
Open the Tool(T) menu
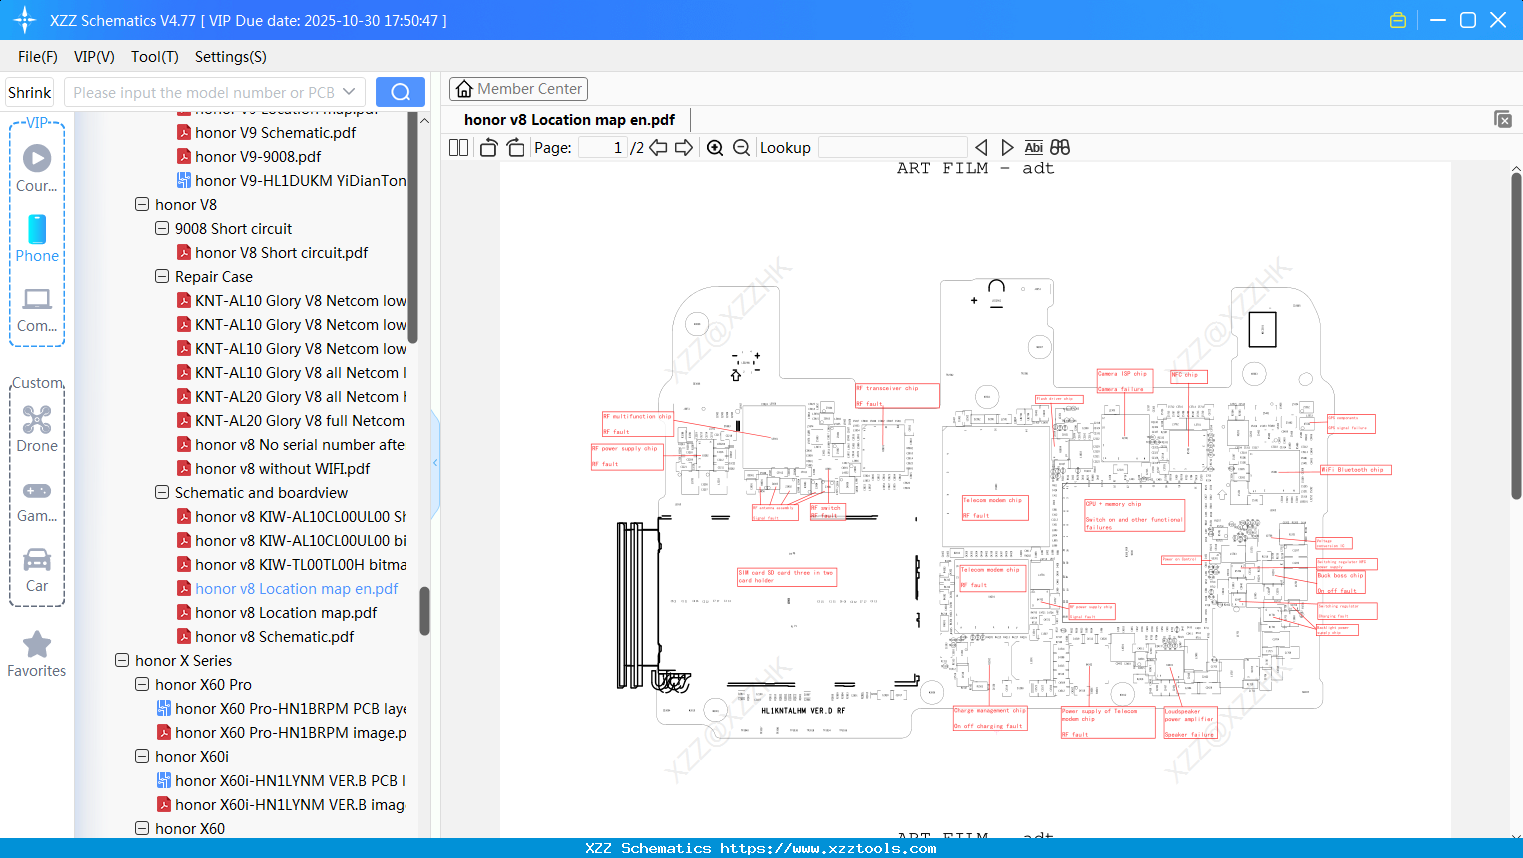[x=155, y=57]
